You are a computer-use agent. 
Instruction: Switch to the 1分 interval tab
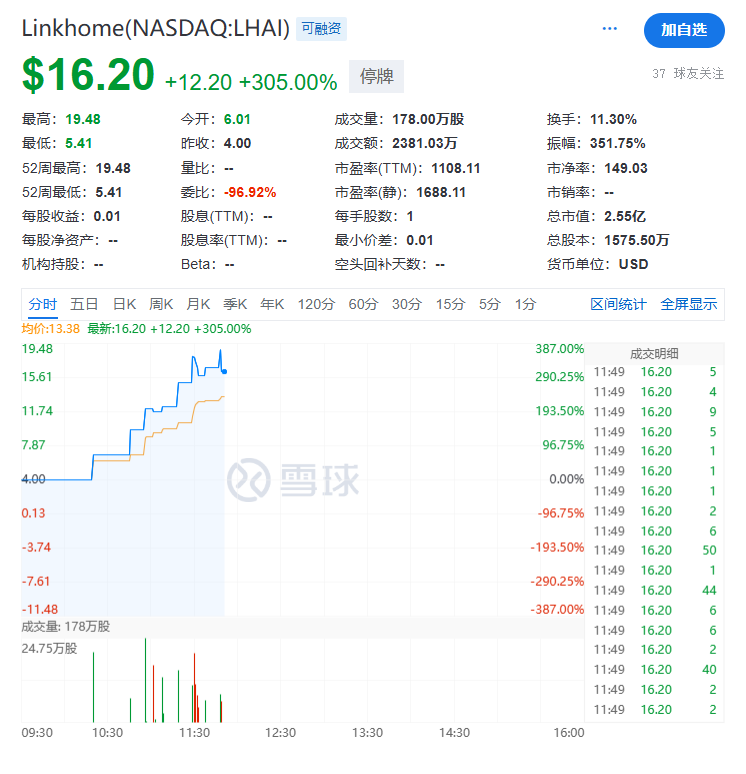(x=525, y=304)
